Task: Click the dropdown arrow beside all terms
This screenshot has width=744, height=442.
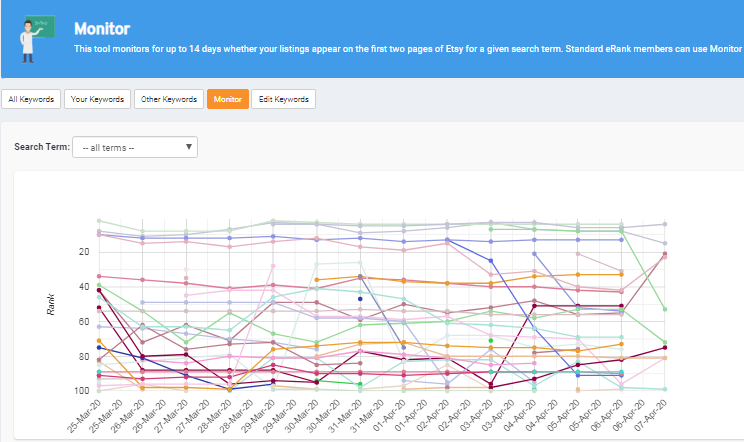Action: [189, 147]
